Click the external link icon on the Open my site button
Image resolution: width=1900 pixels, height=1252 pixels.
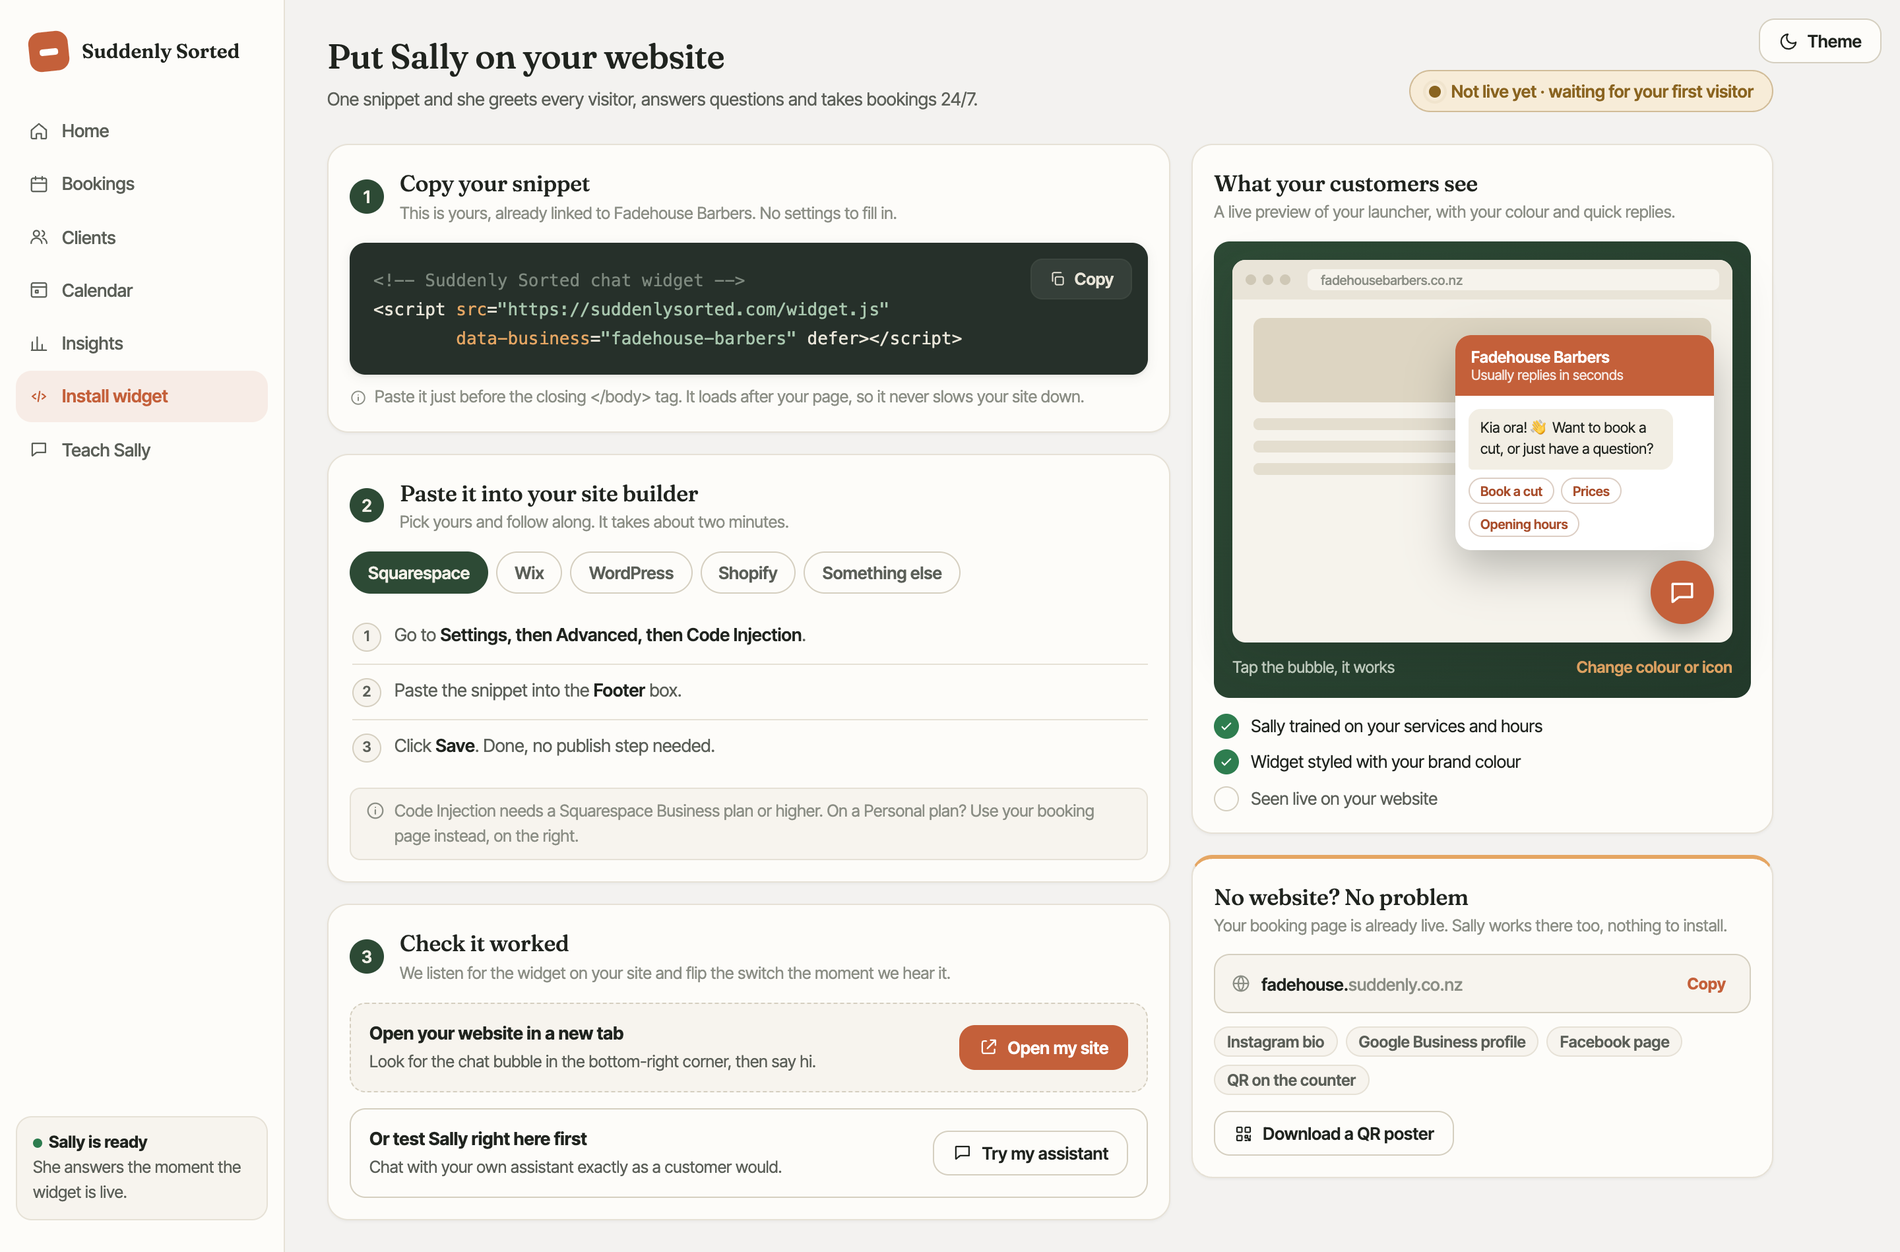click(x=988, y=1048)
